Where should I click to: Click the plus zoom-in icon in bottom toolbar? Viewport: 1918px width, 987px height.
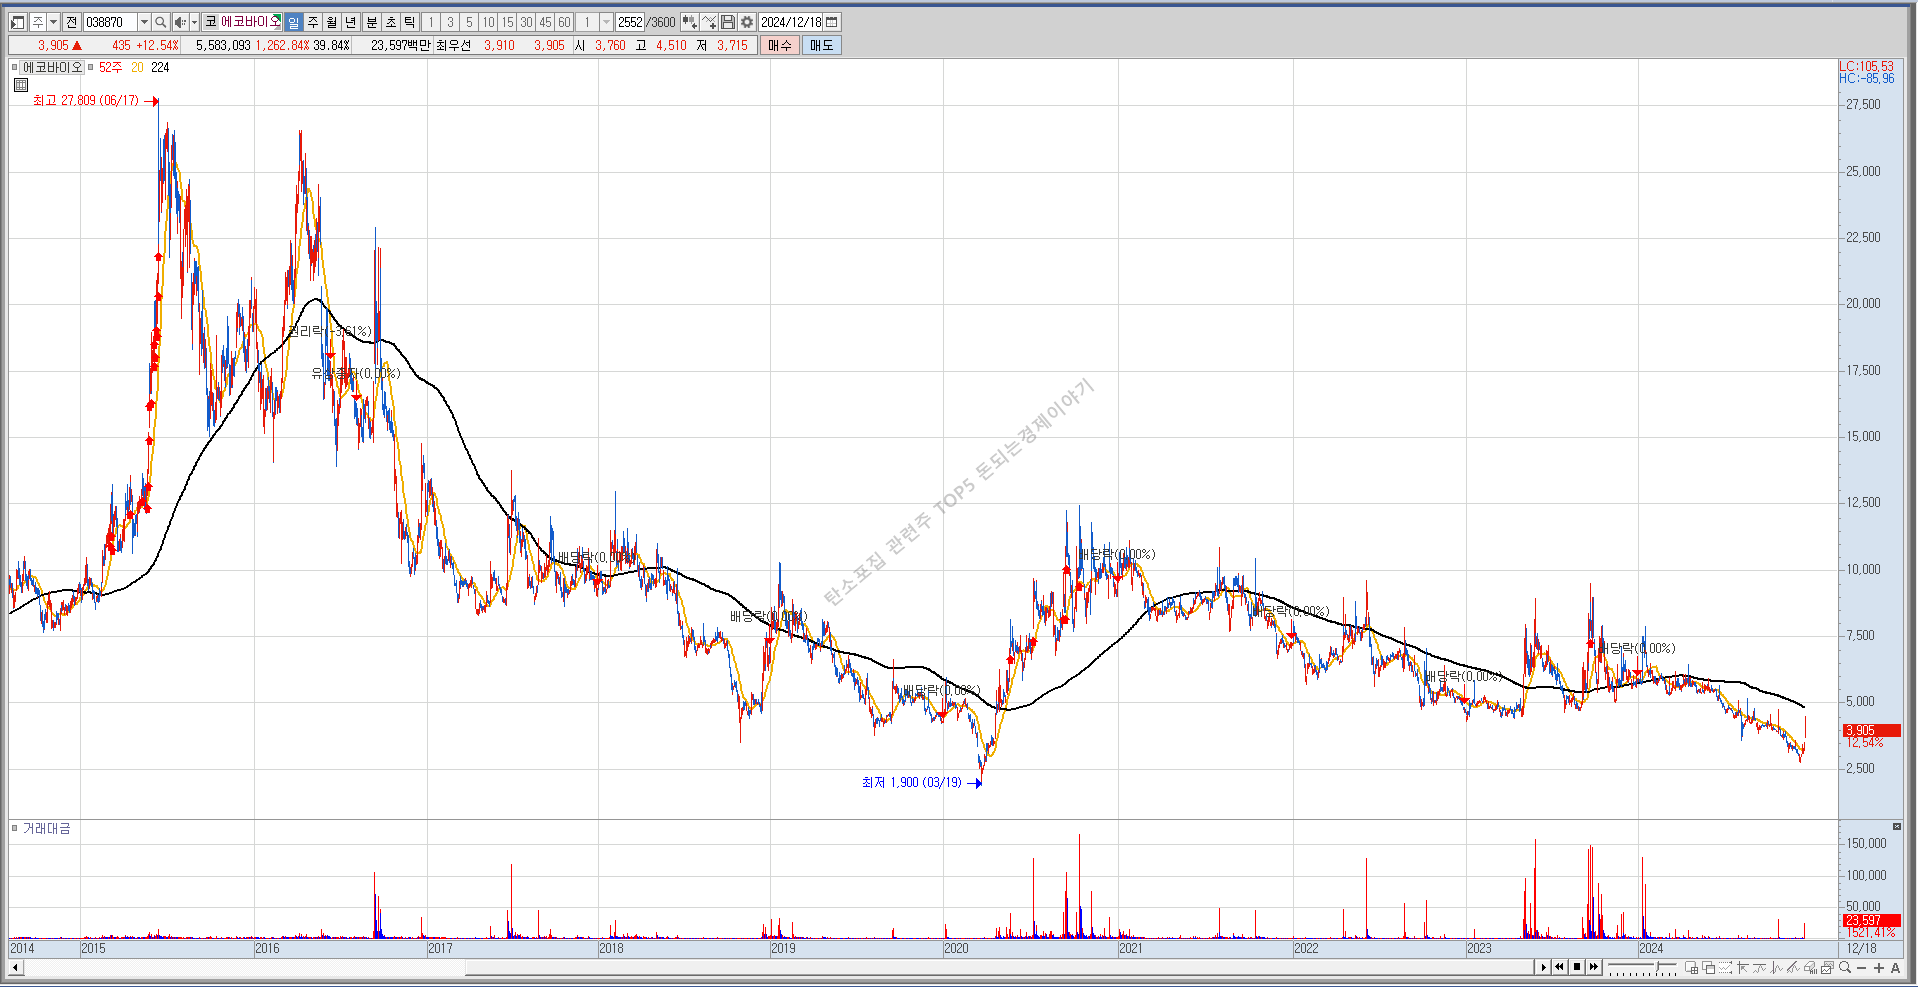[1879, 967]
